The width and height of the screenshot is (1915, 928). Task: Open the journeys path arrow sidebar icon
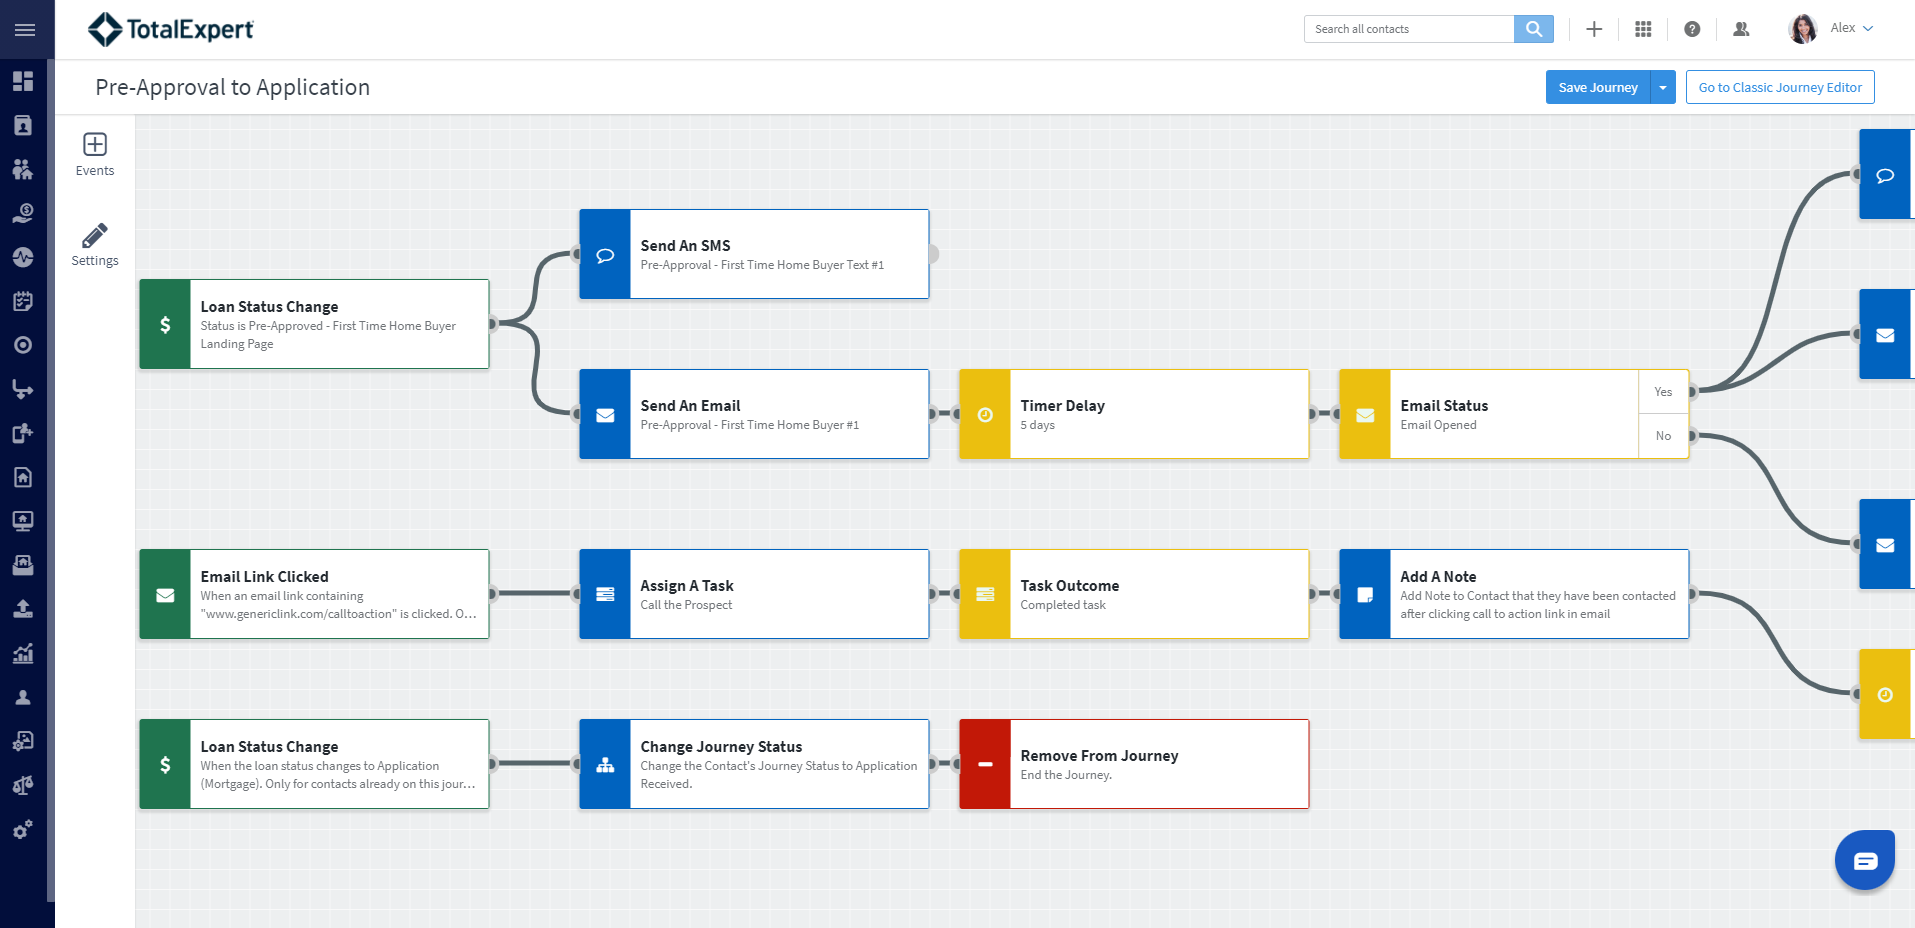pos(23,389)
